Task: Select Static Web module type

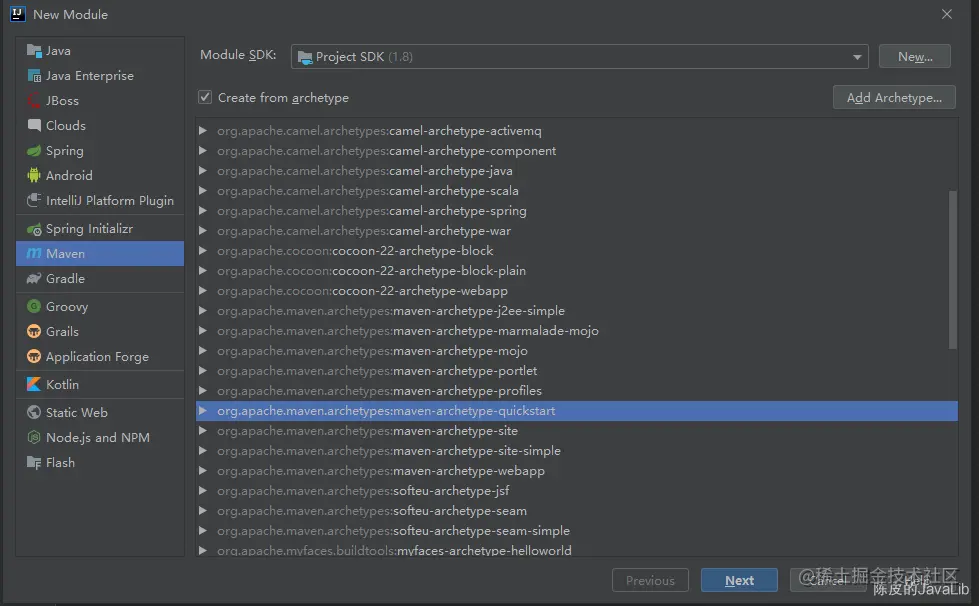Action: [x=100, y=413]
